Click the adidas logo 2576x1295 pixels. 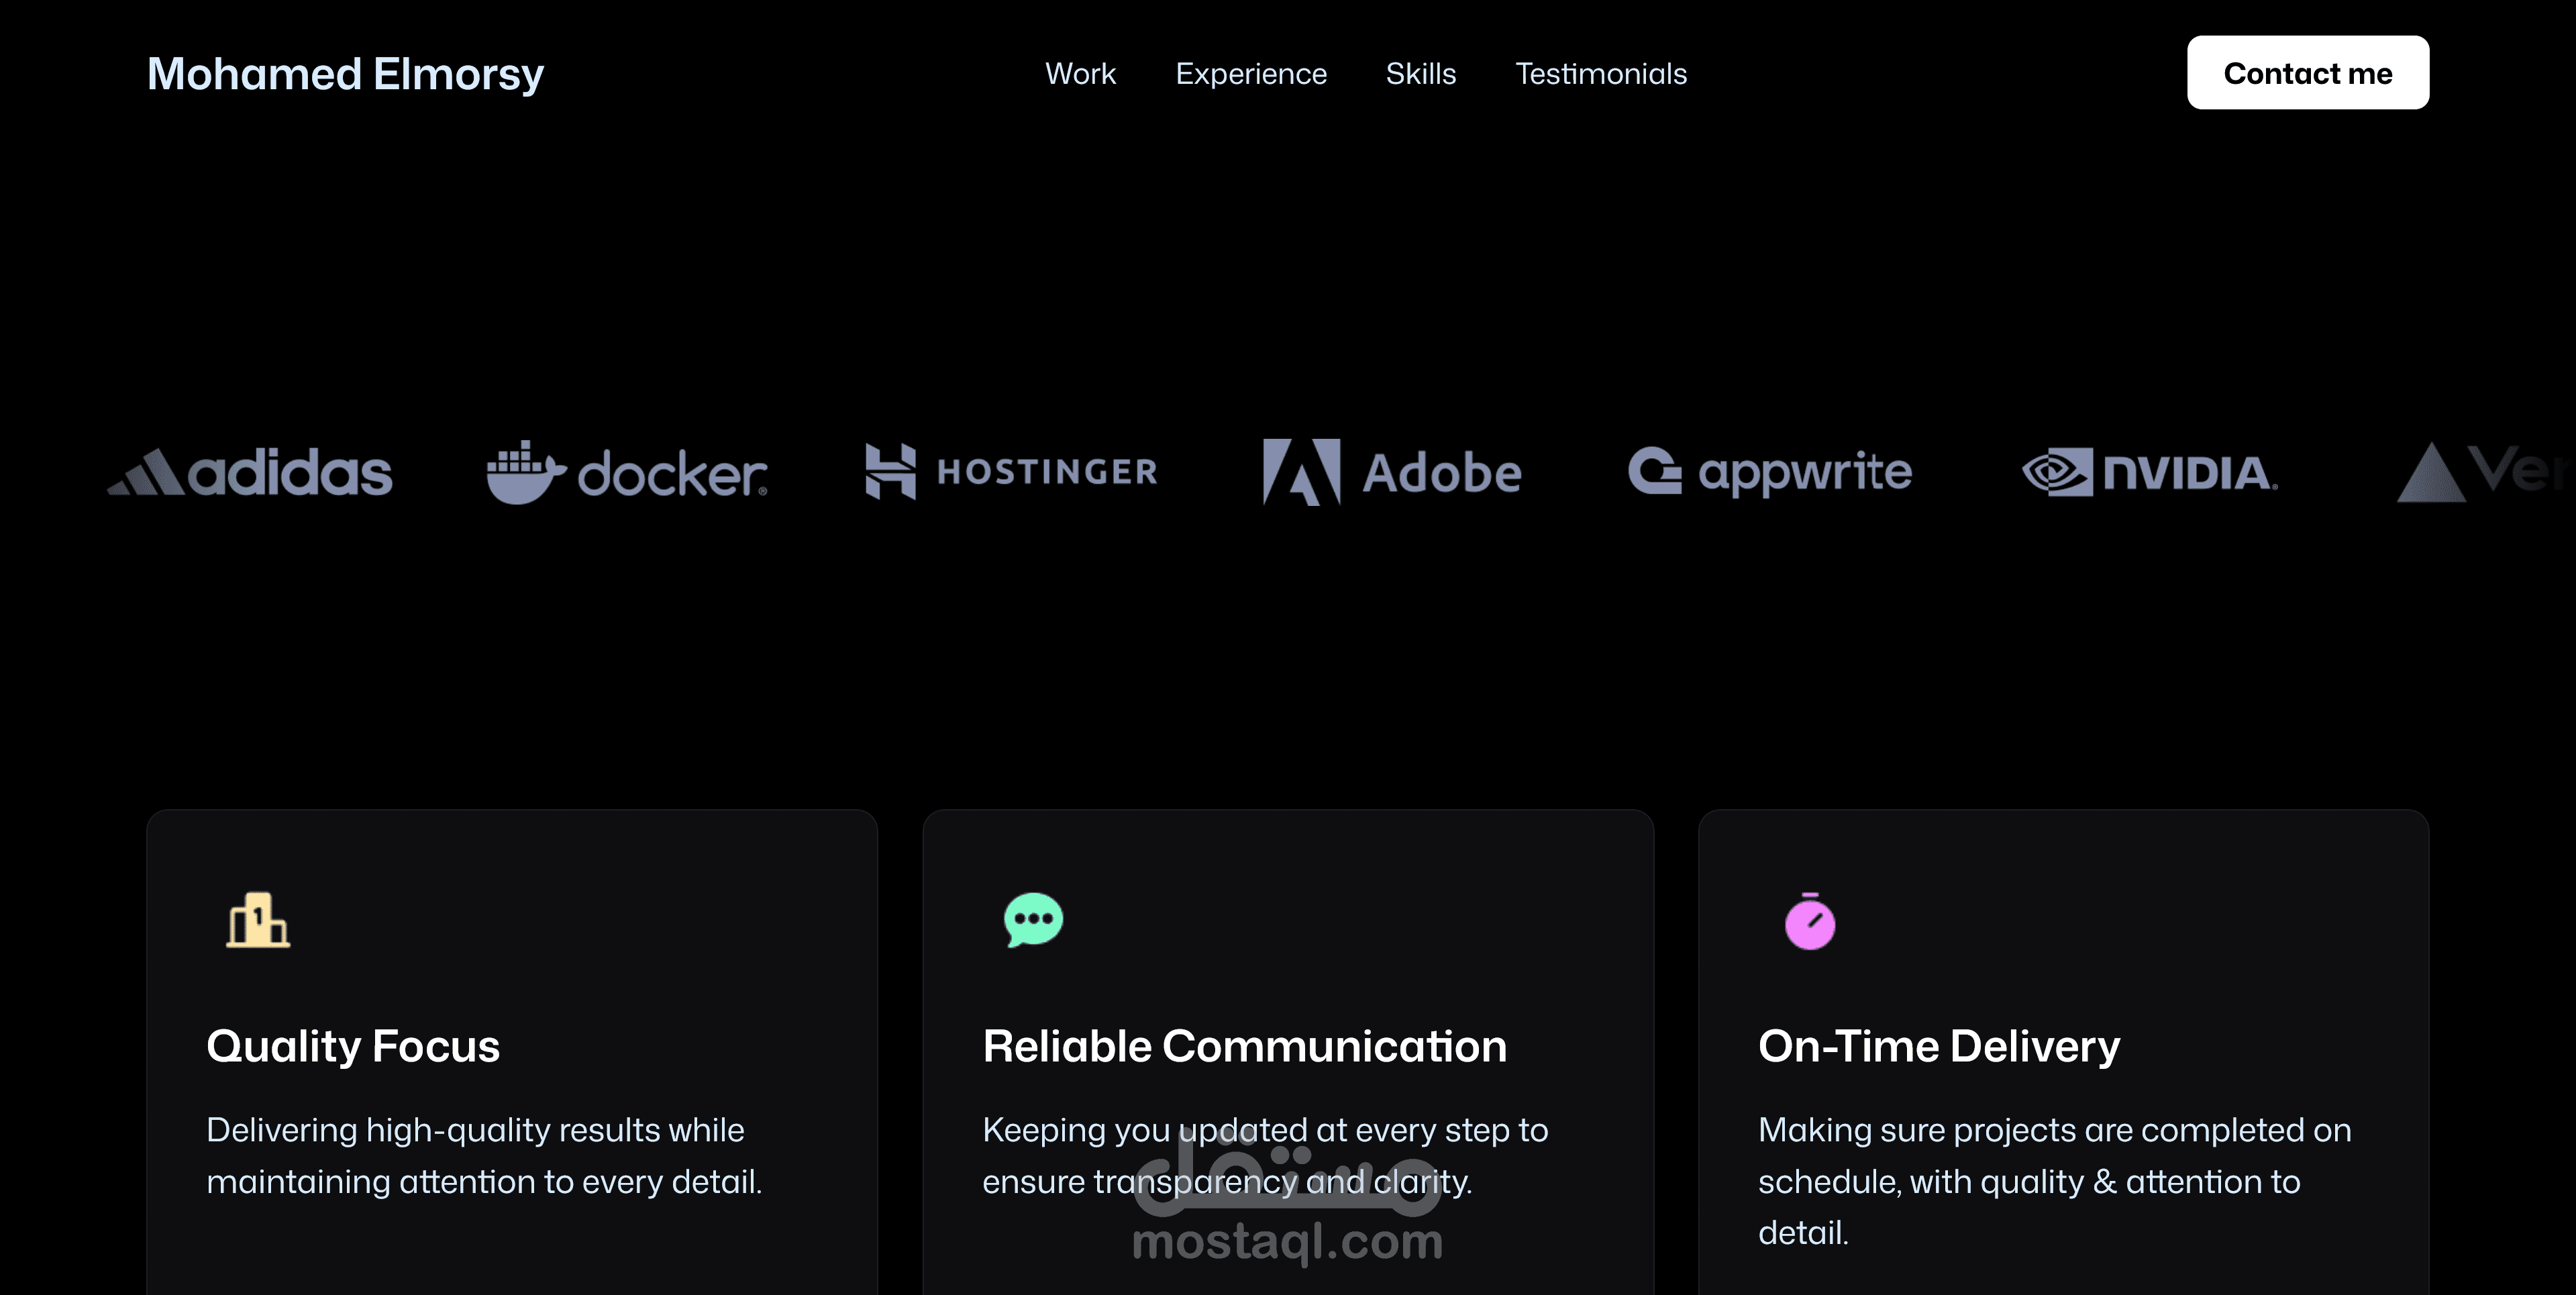click(250, 472)
